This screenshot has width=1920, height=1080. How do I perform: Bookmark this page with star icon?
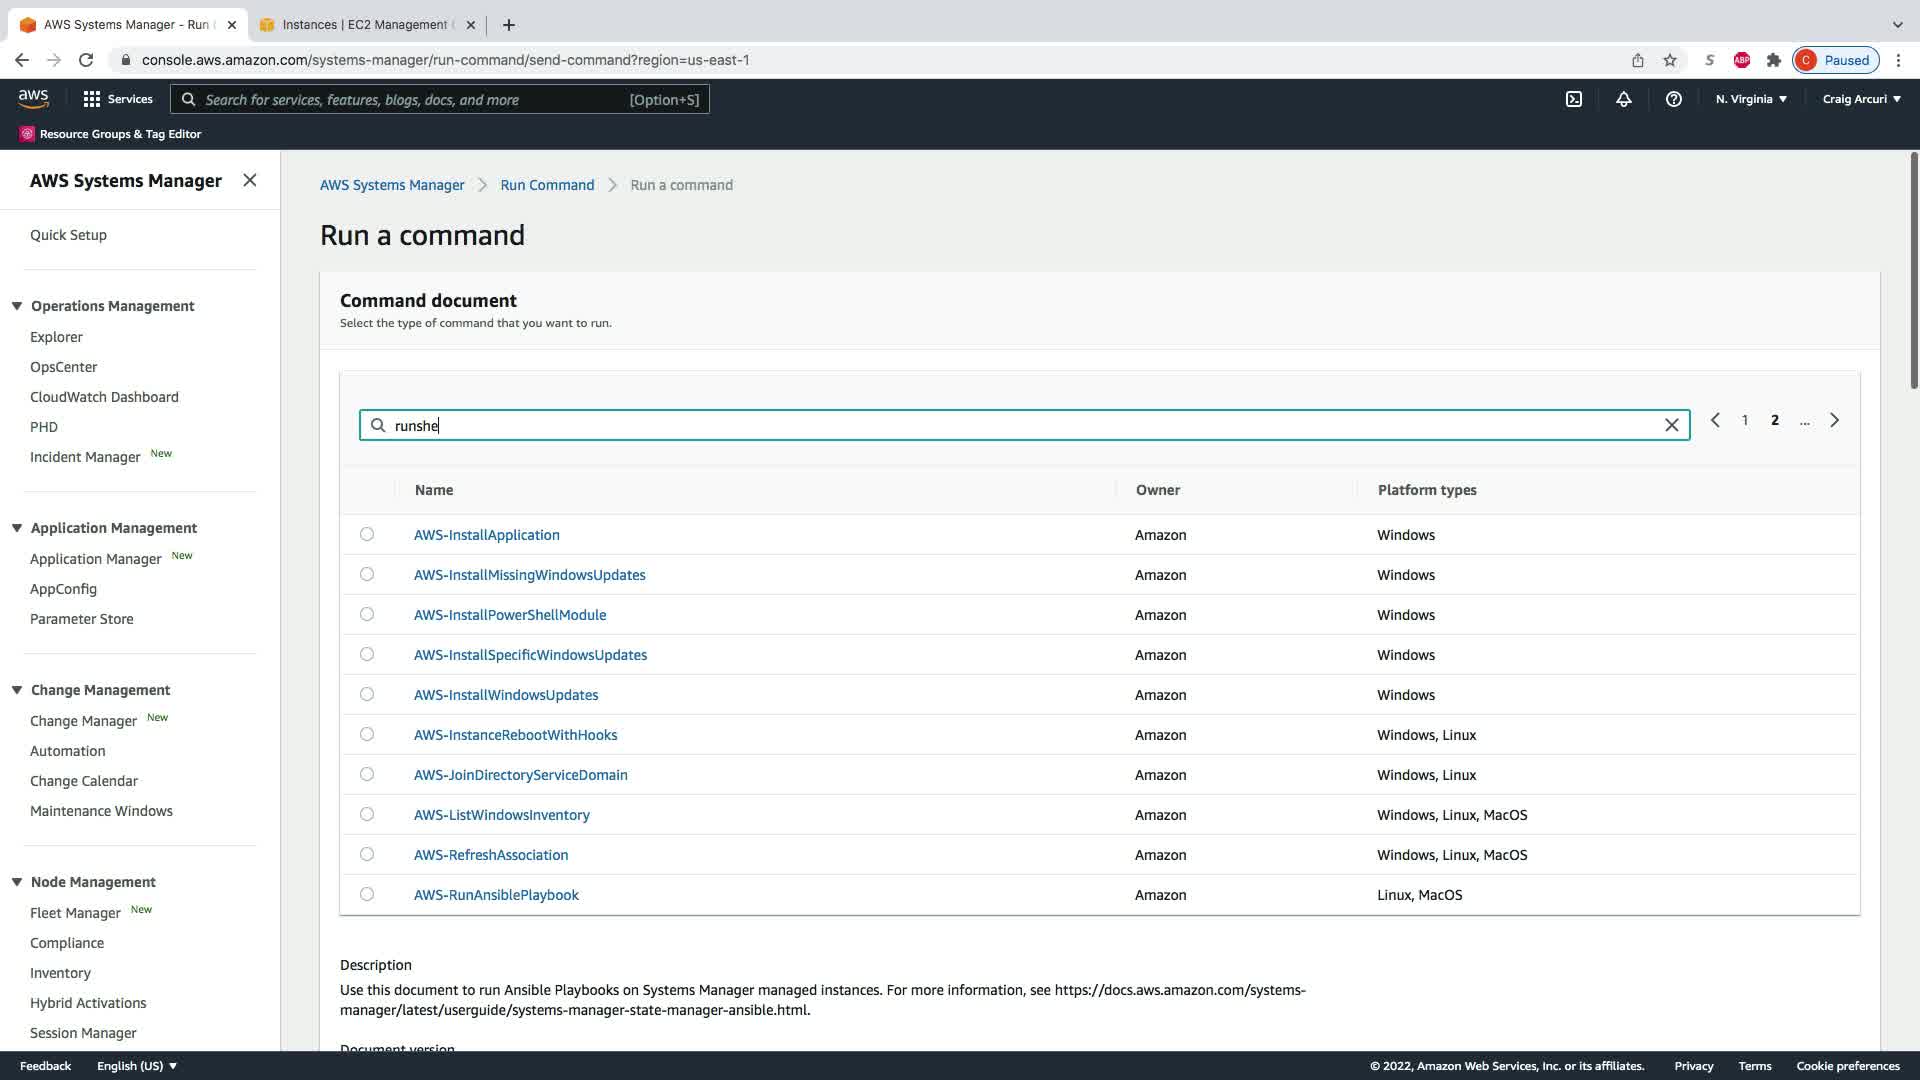pyautogui.click(x=1669, y=60)
